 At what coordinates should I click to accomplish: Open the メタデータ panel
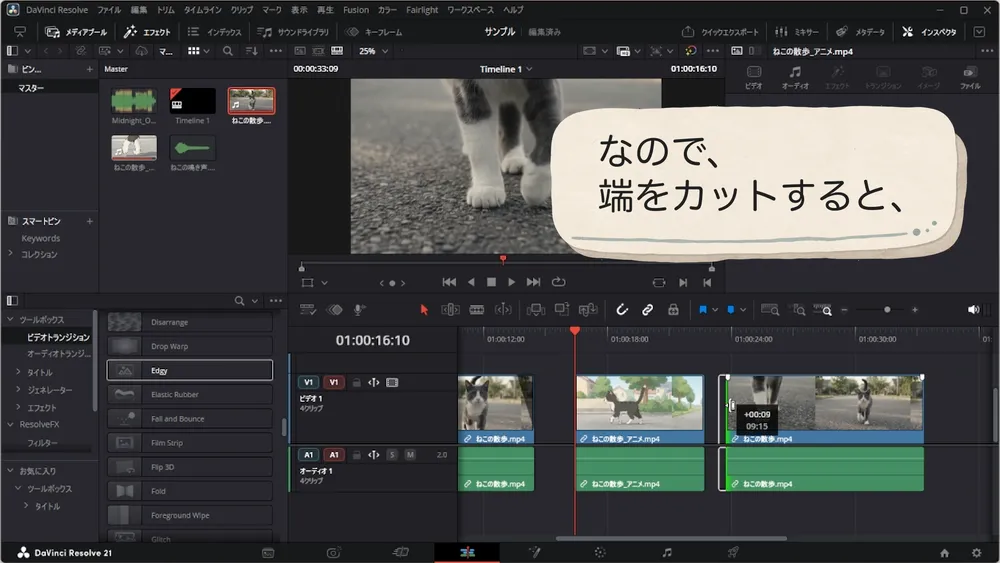coord(860,32)
